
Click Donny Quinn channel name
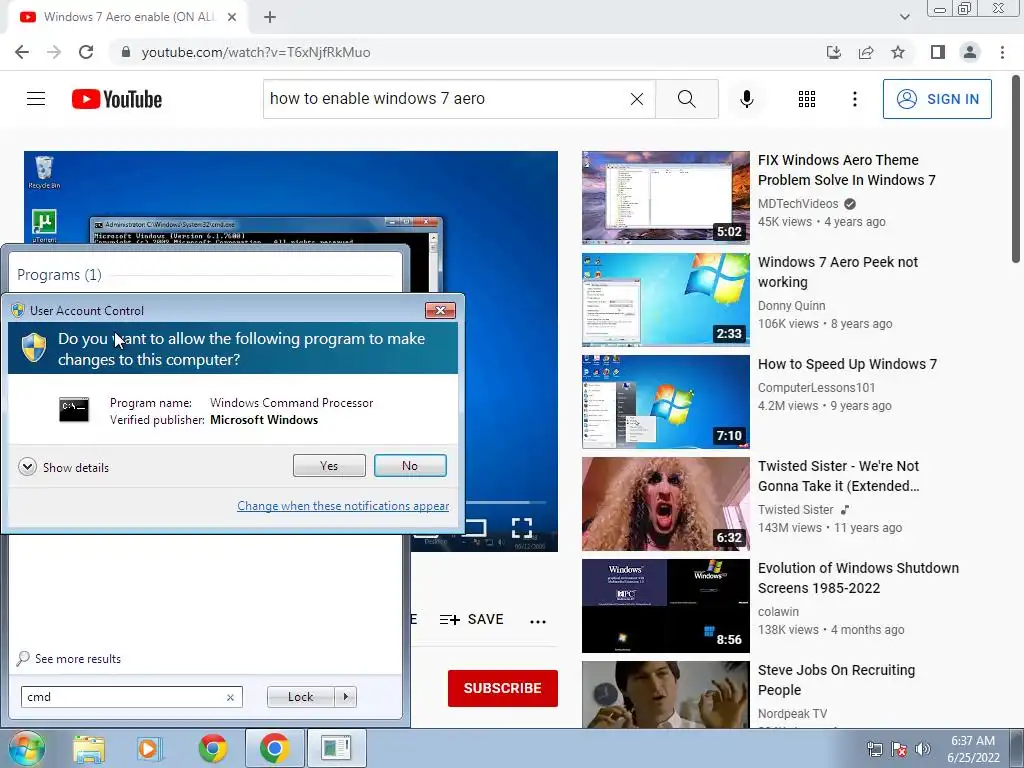pos(792,306)
